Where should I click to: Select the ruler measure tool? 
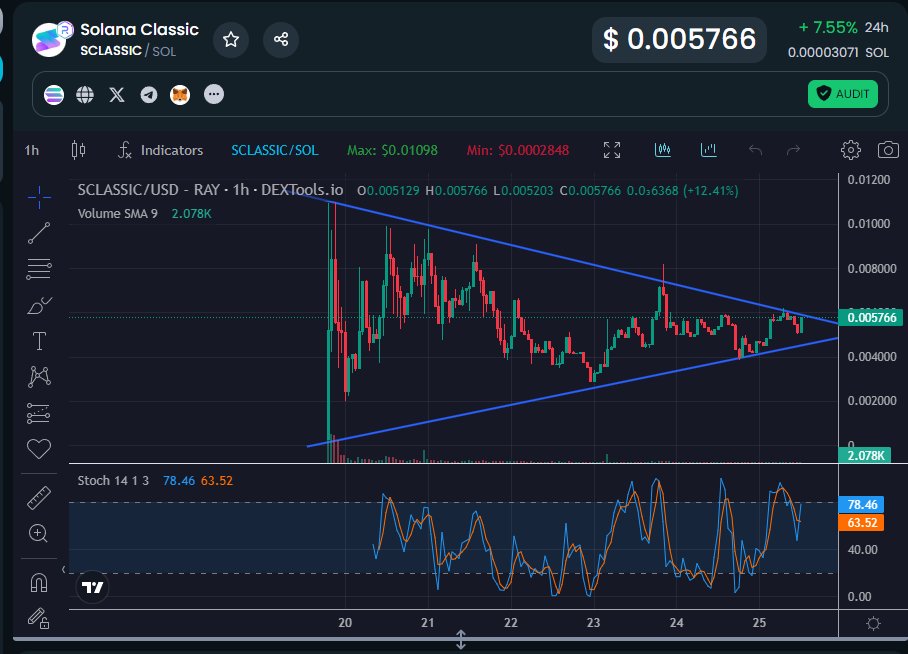pyautogui.click(x=39, y=498)
